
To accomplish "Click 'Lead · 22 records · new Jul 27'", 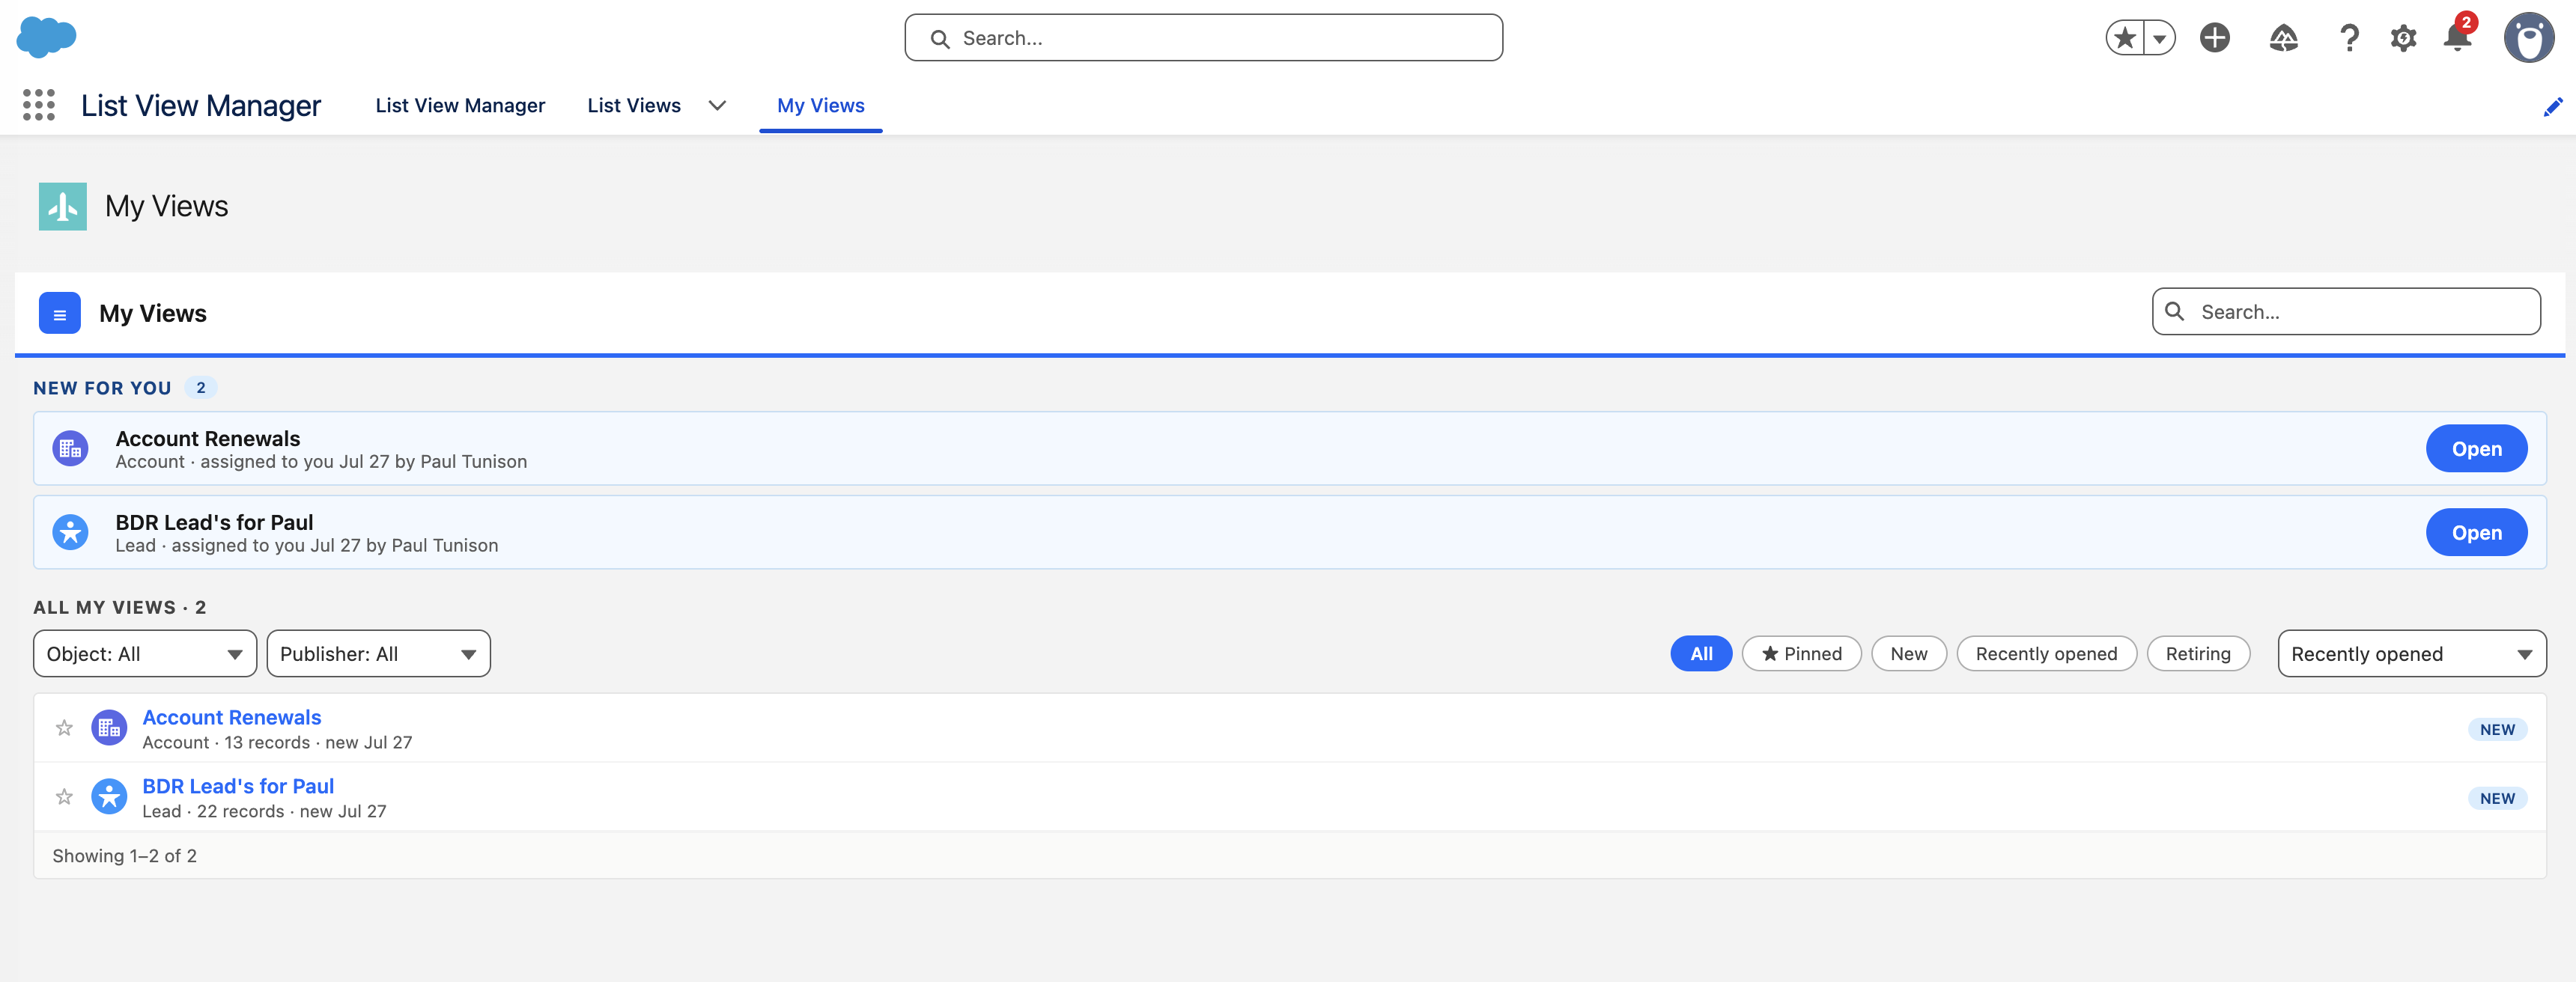I will tap(264, 811).
